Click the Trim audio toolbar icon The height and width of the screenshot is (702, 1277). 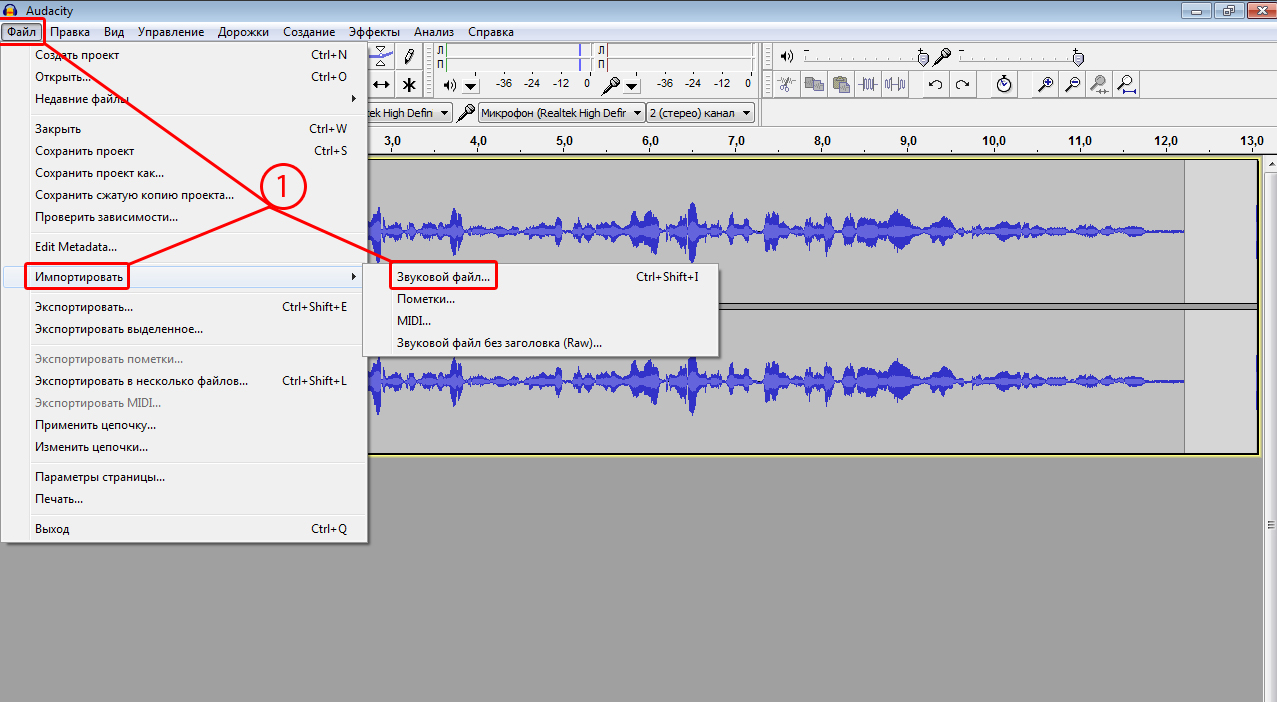[x=868, y=84]
